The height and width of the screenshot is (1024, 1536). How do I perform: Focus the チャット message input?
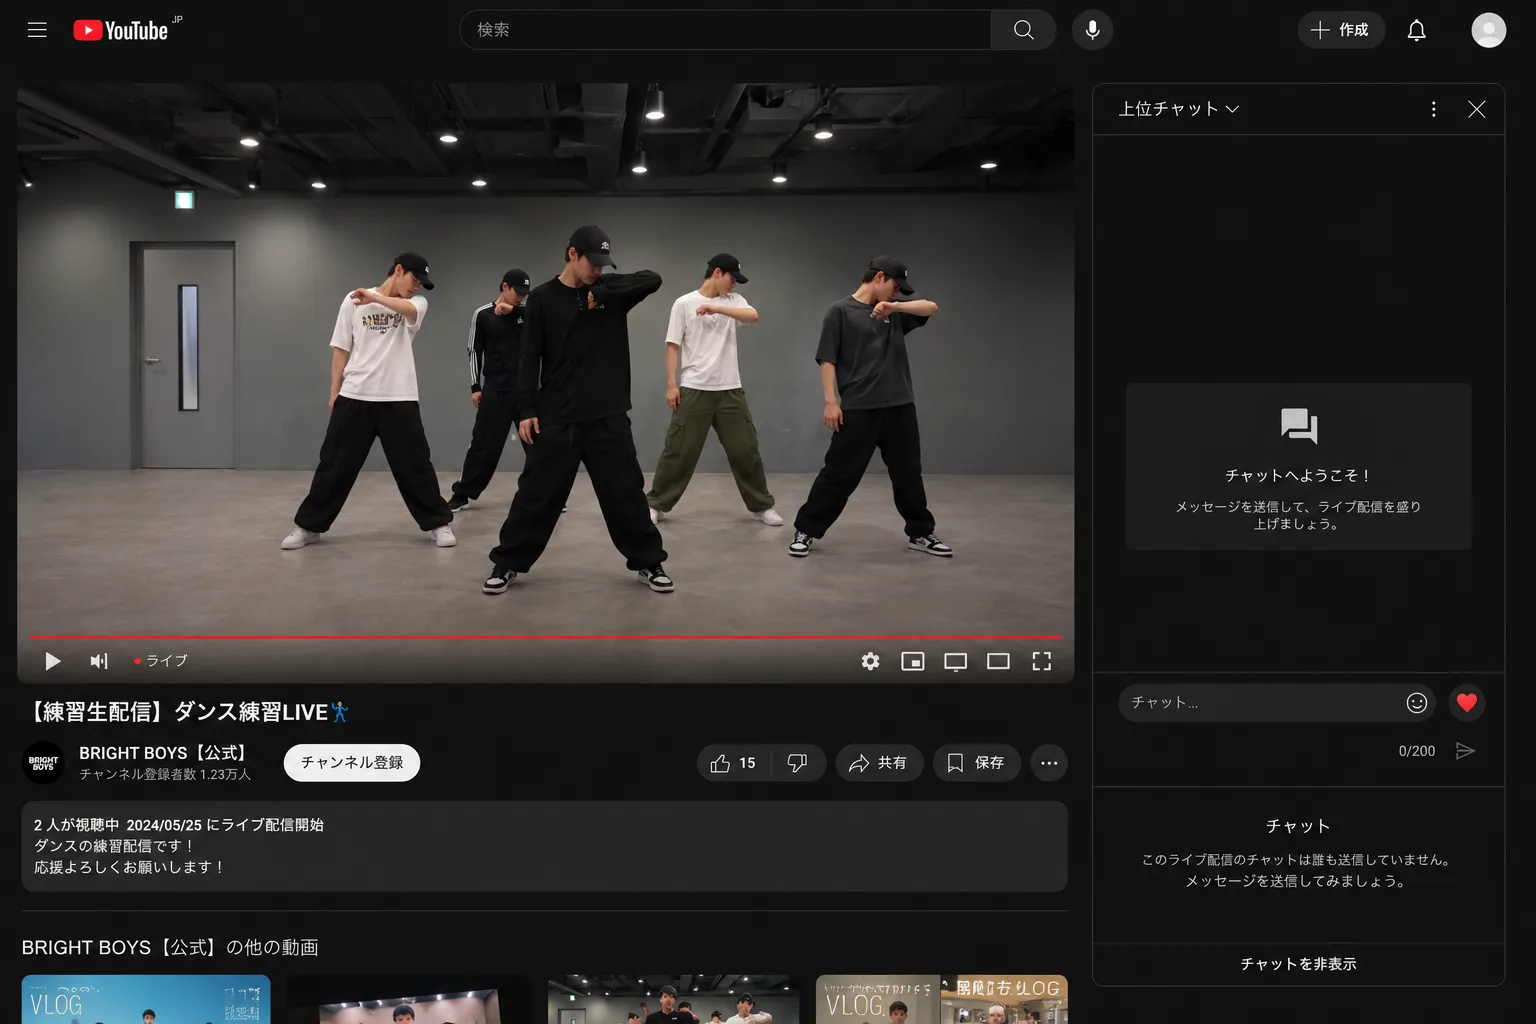click(x=1263, y=703)
